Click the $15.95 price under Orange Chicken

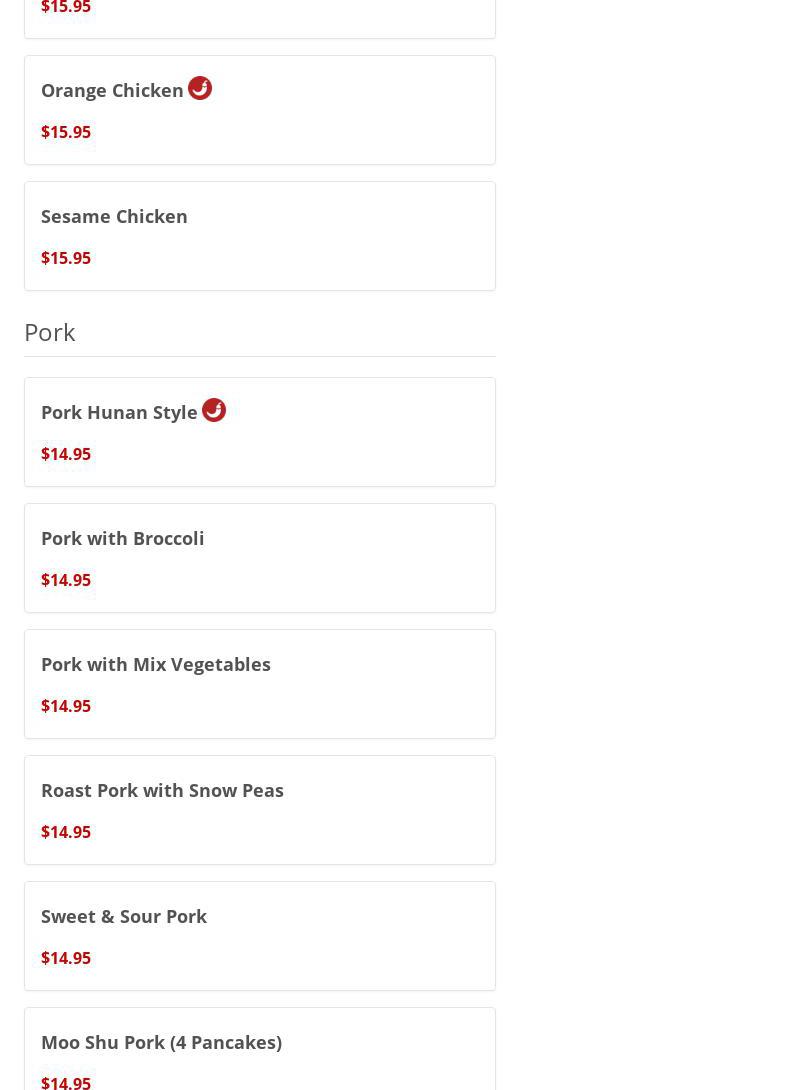point(66,132)
